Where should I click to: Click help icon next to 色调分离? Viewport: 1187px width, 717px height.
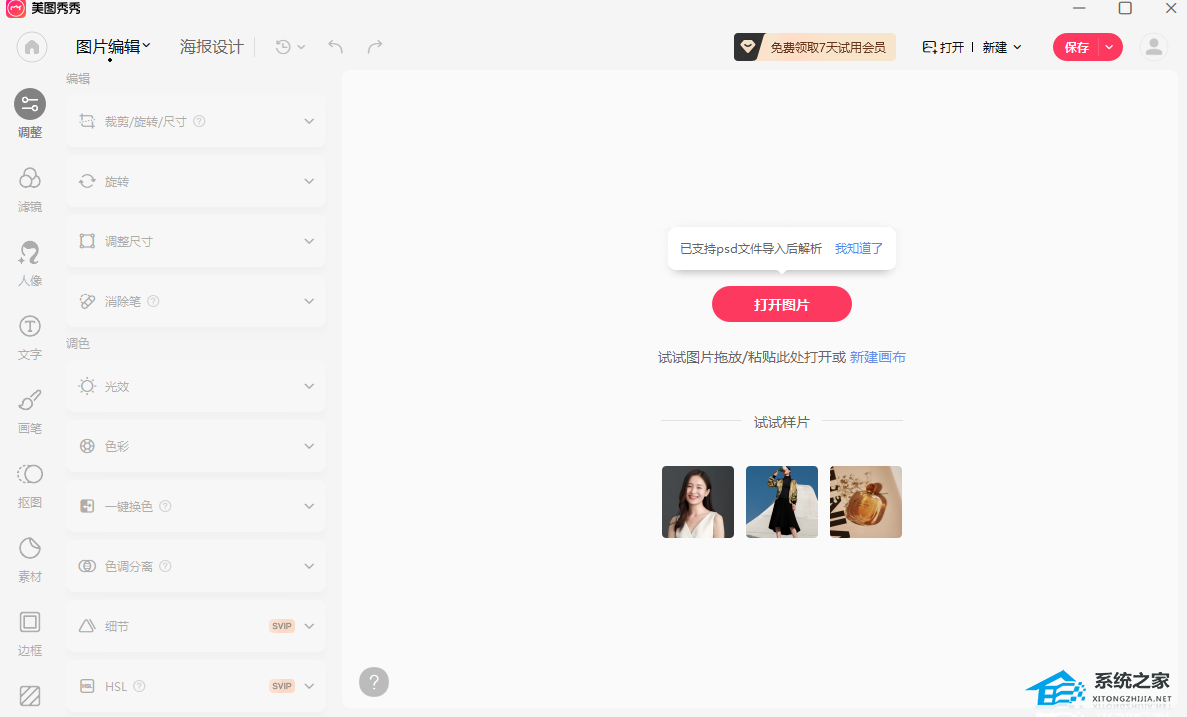[165, 566]
